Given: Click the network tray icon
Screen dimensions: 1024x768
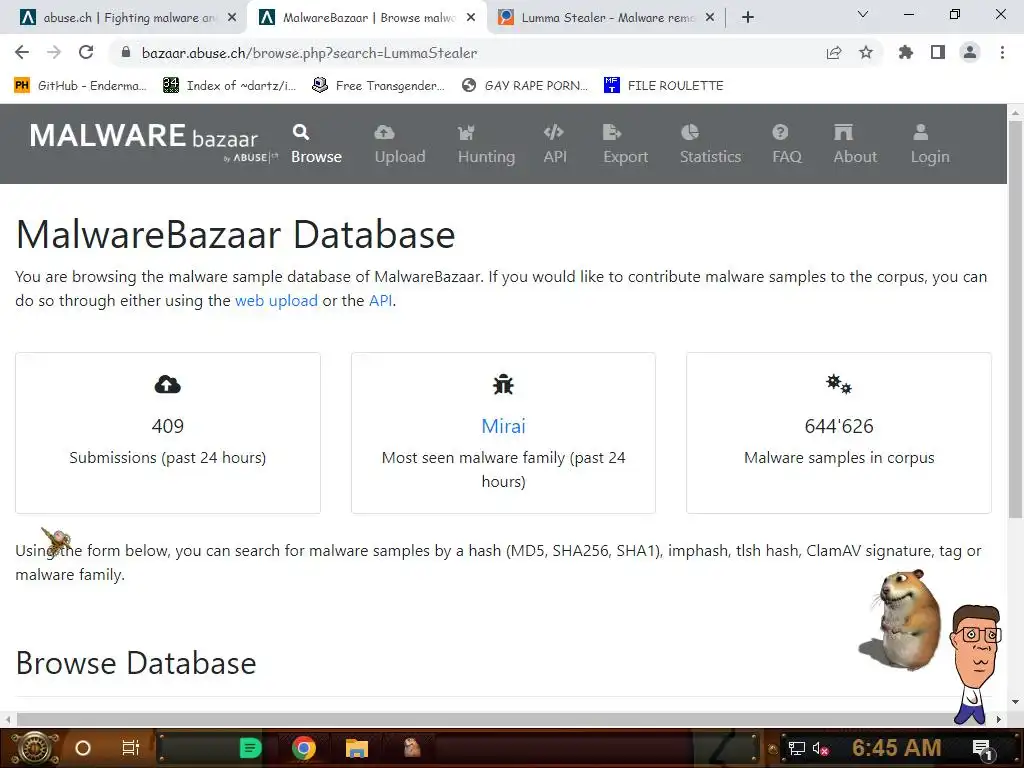Looking at the screenshot, I should [797, 748].
